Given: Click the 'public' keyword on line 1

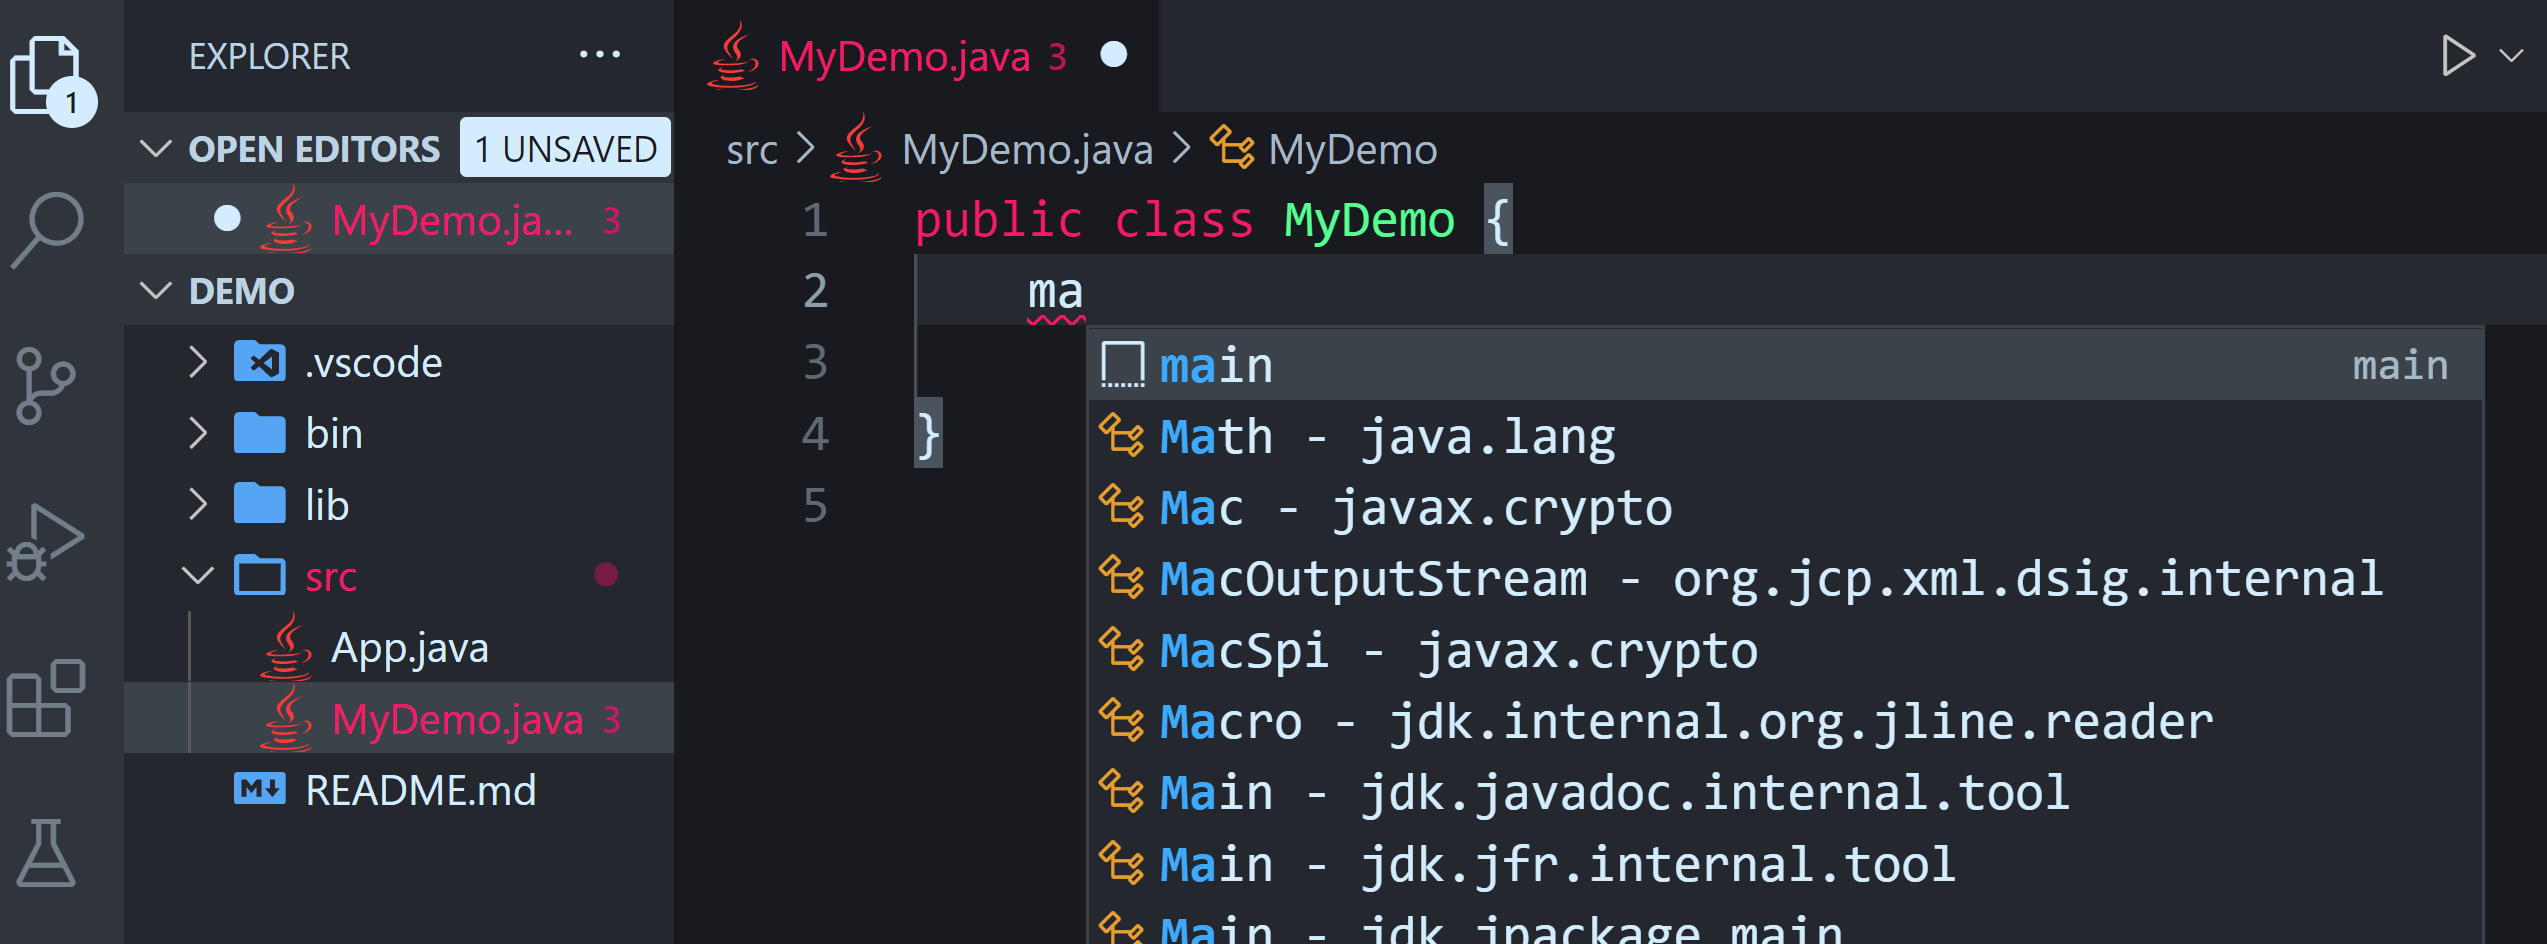Looking at the screenshot, I should pos(998,220).
